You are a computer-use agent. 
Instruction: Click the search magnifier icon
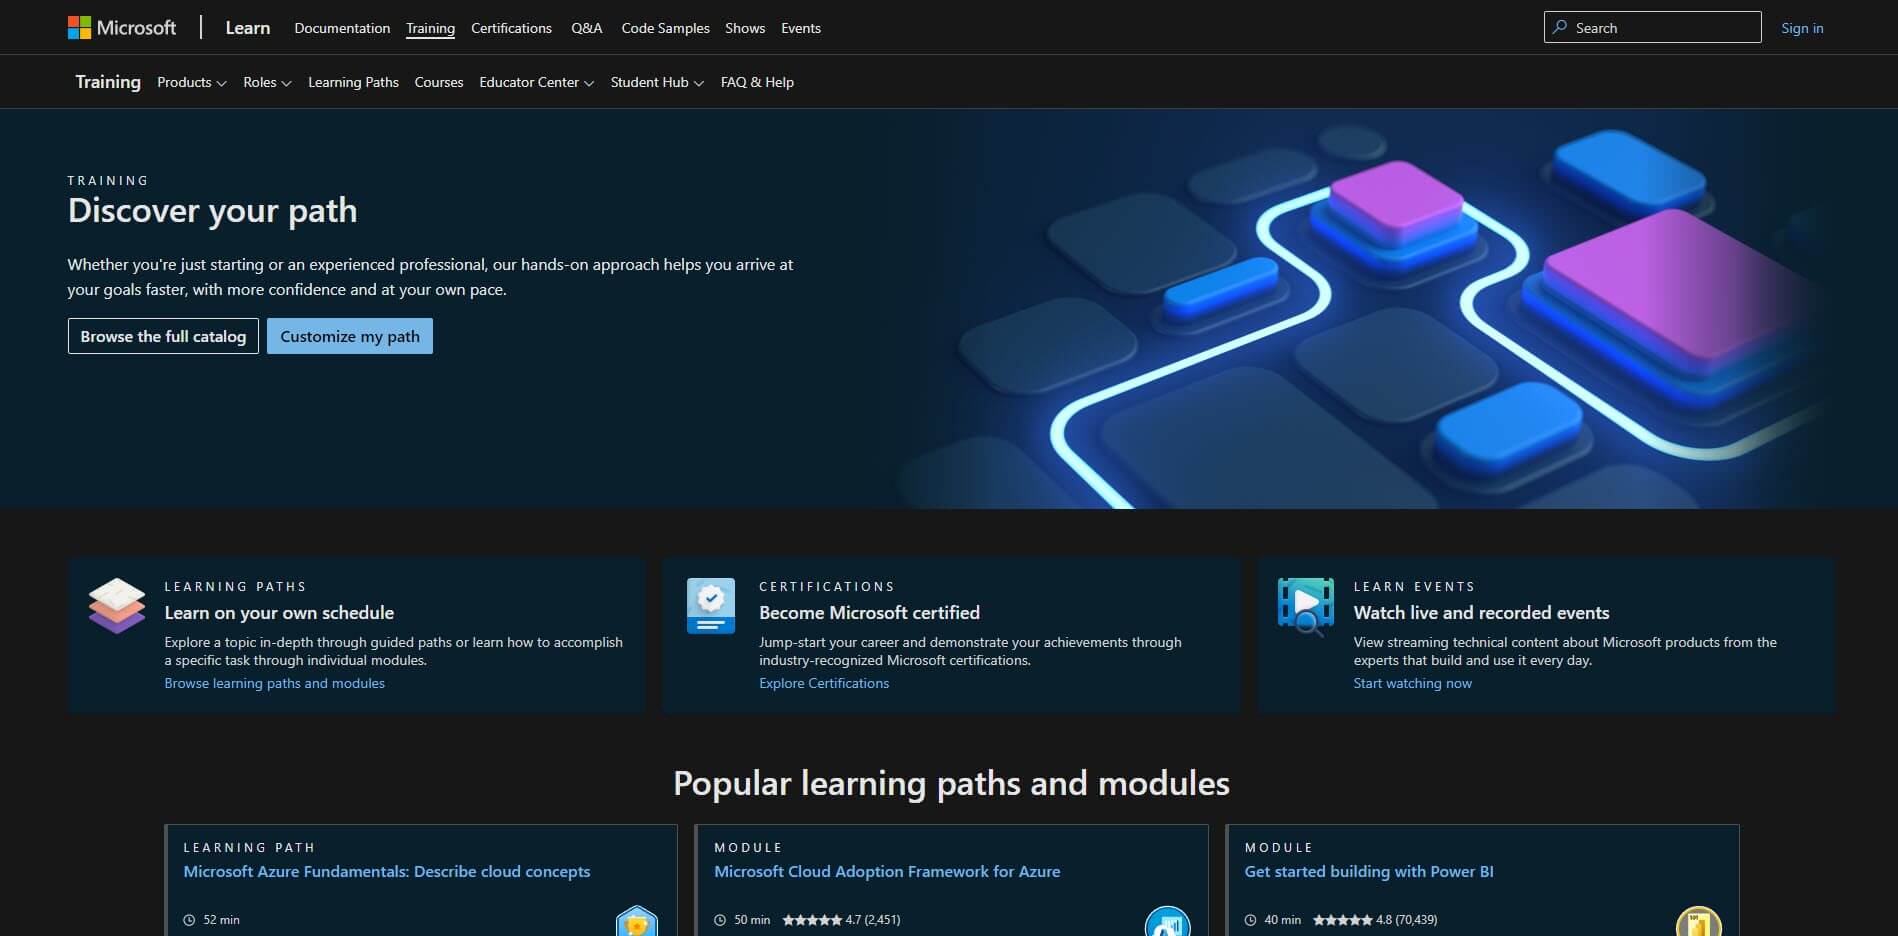click(1560, 27)
